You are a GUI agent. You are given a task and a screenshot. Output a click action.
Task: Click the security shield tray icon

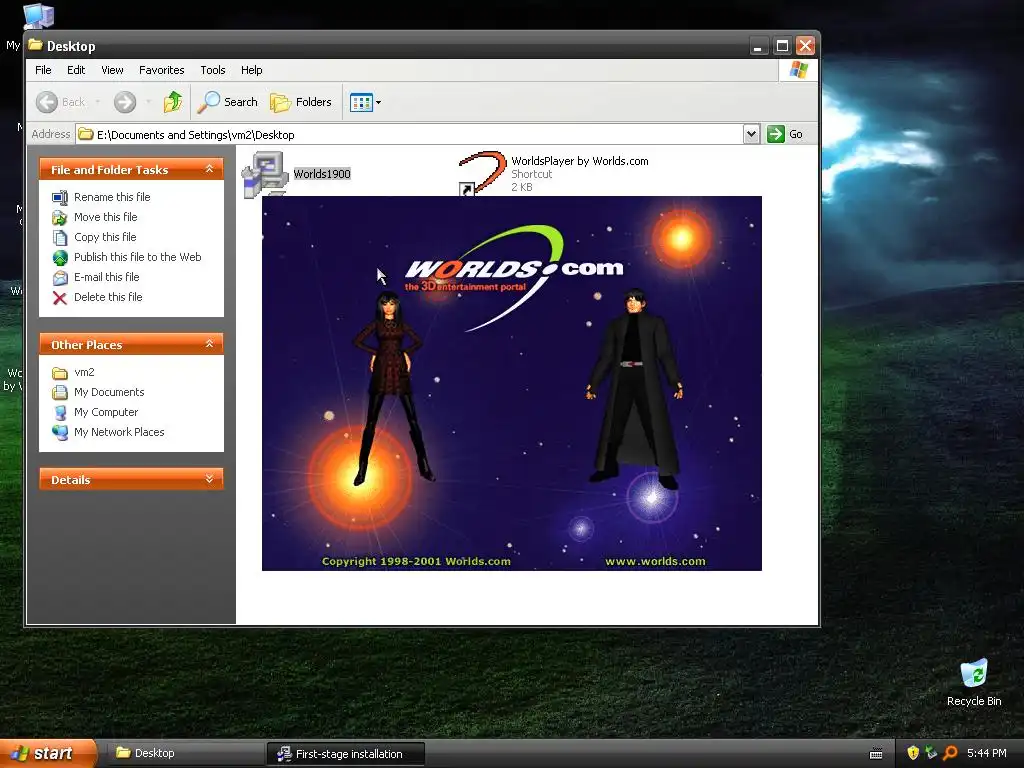pos(913,753)
